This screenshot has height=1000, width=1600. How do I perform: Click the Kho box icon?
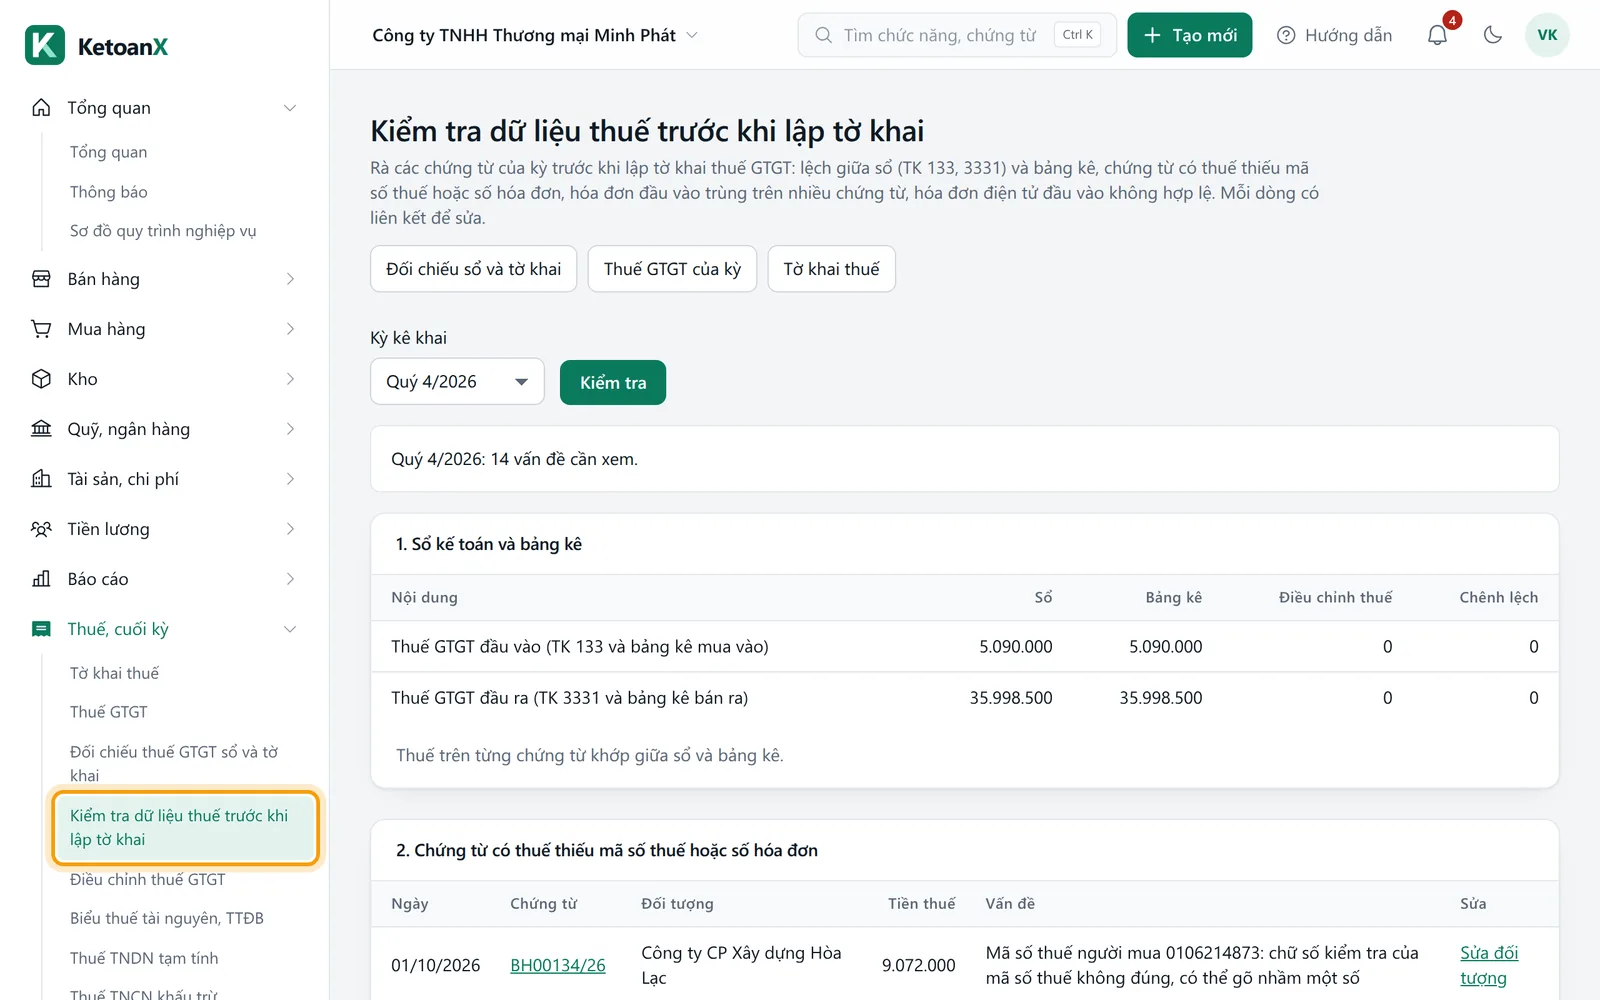pos(41,379)
